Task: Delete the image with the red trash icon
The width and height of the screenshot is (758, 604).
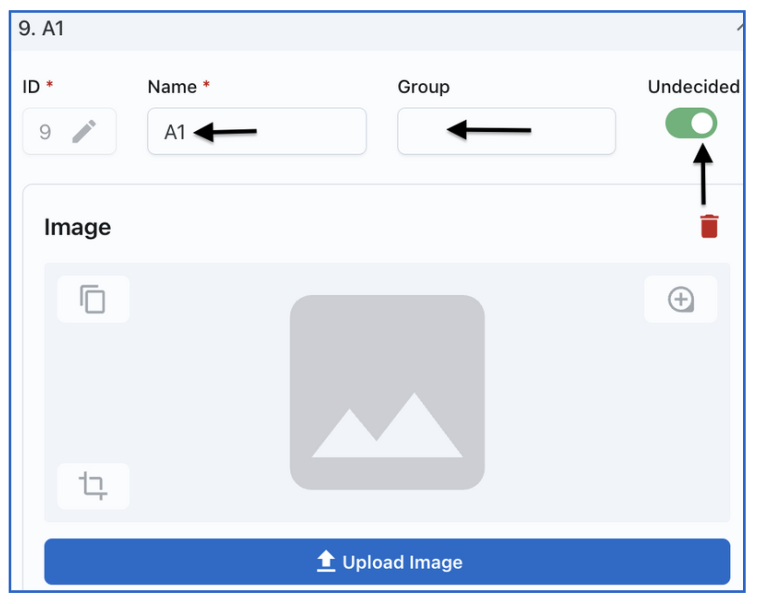Action: 709,226
